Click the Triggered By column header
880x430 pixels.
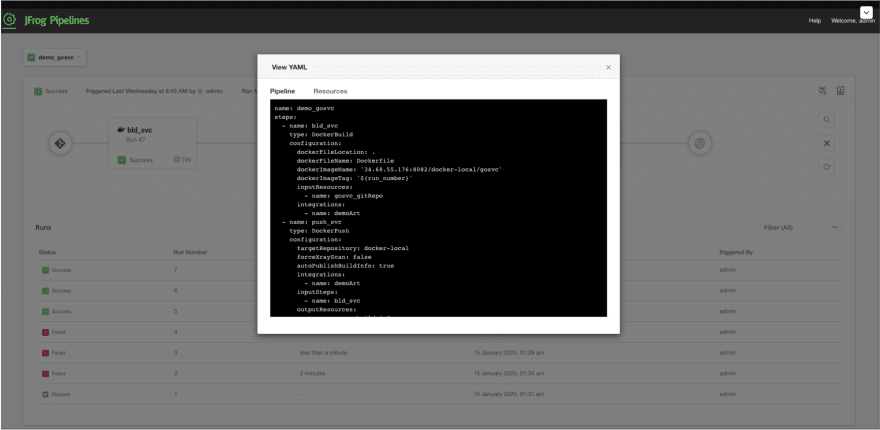[x=736, y=253]
